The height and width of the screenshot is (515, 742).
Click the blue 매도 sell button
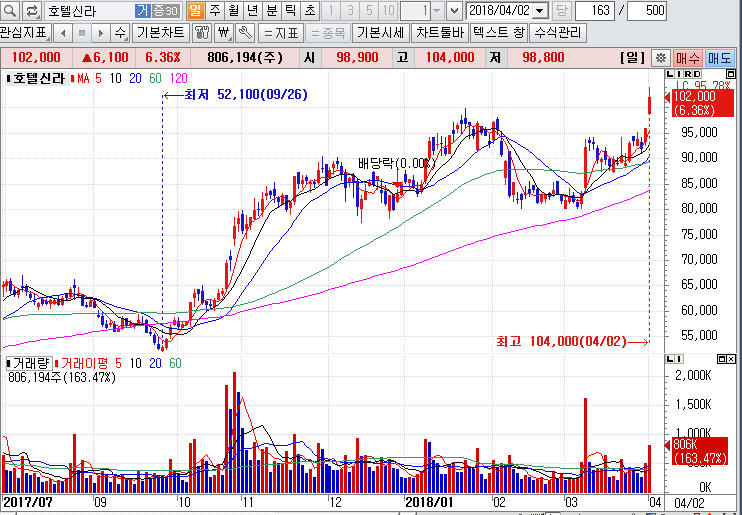[x=720, y=58]
